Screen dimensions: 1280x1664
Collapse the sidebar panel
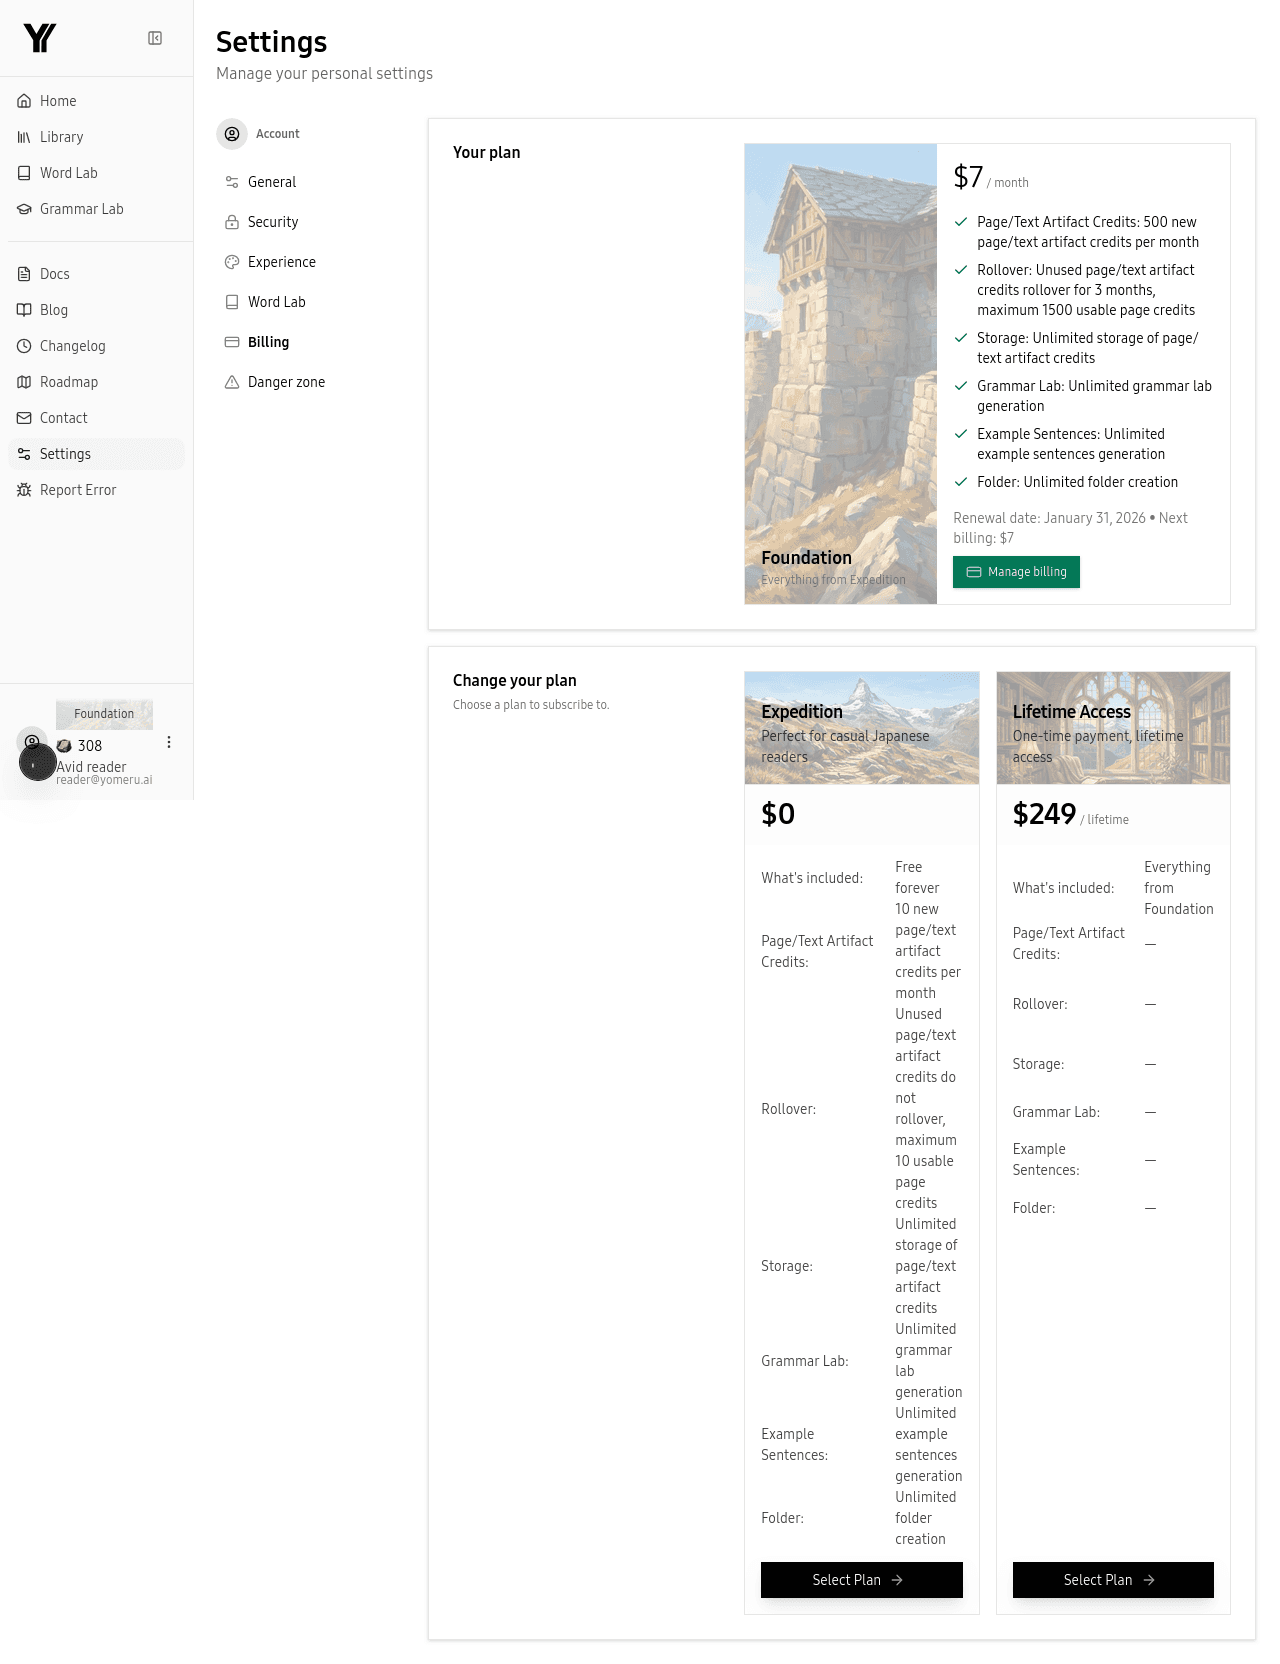click(155, 38)
